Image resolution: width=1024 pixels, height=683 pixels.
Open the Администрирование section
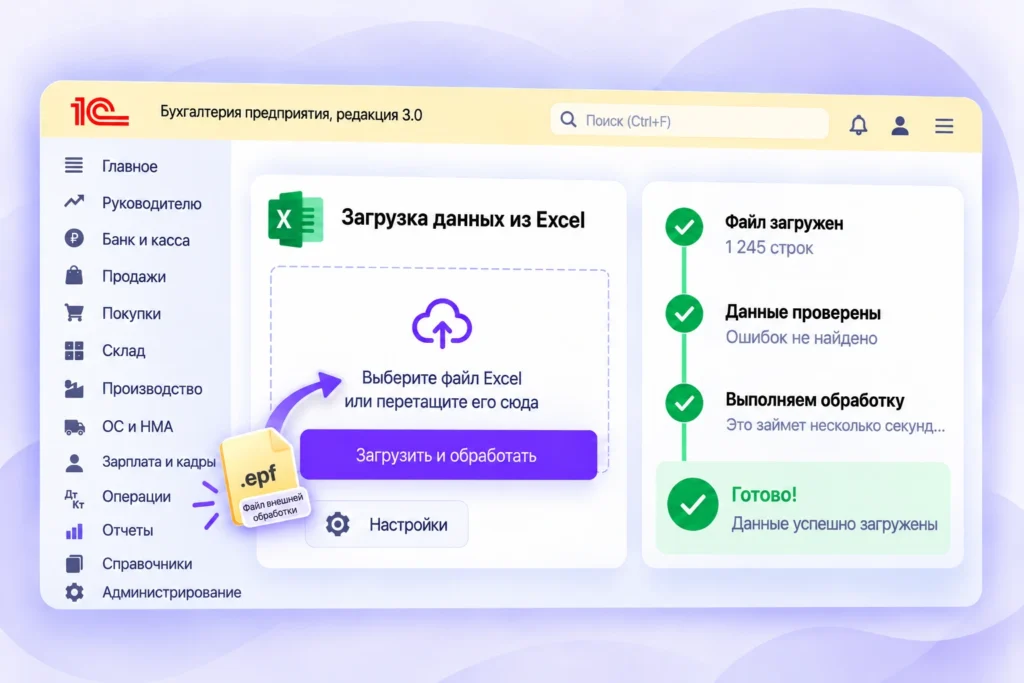172,592
